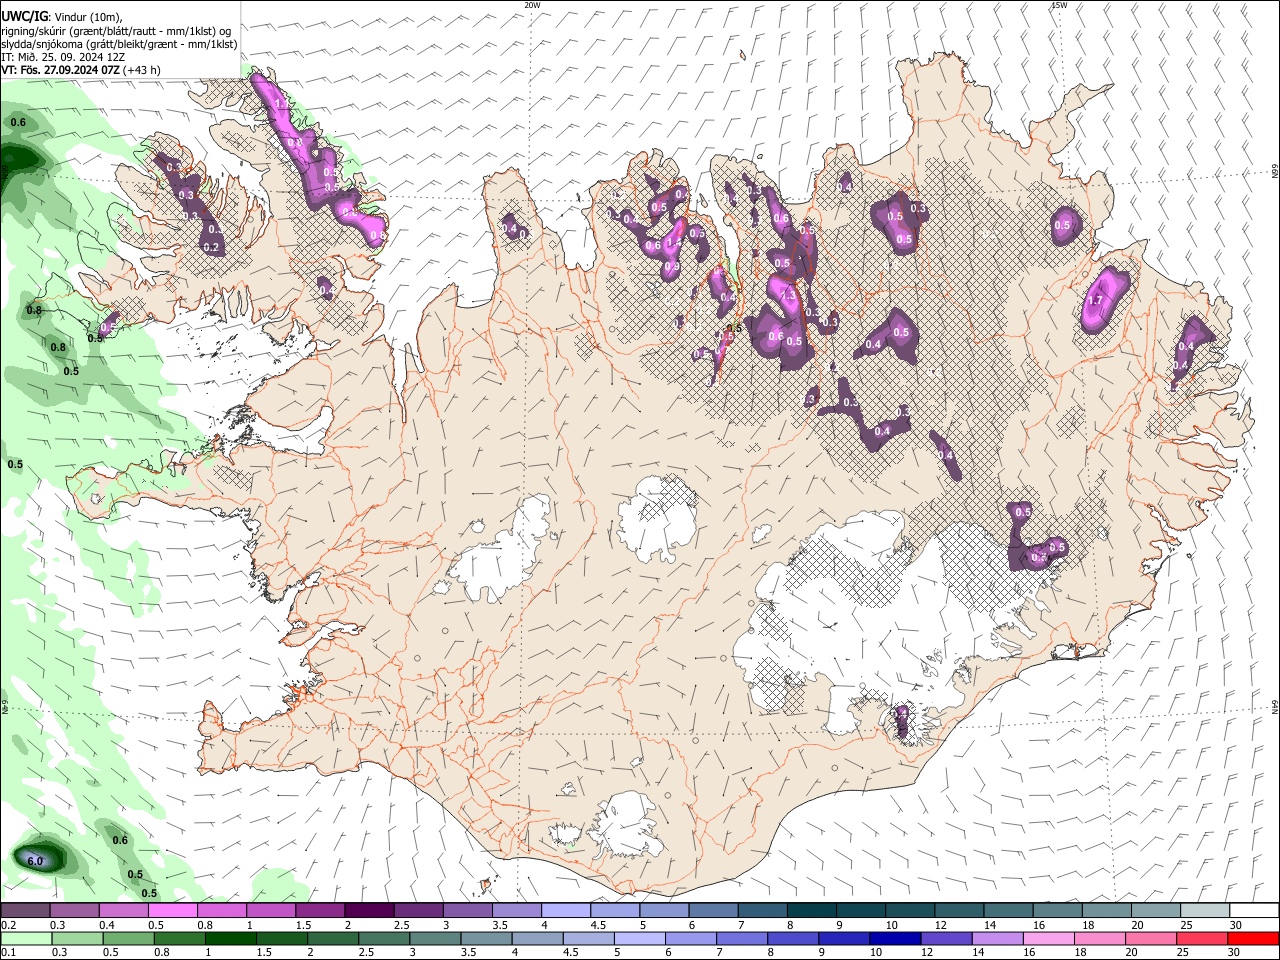
Task: Click the 'slydda/snjókoma' legend description line
Action: click(119, 44)
